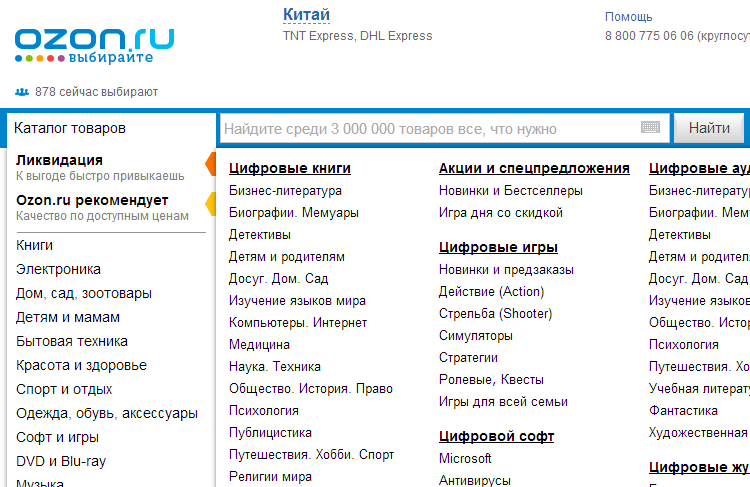This screenshot has height=487, width=750.
Task: Select Спорт и отдых category
Action: 64,389
